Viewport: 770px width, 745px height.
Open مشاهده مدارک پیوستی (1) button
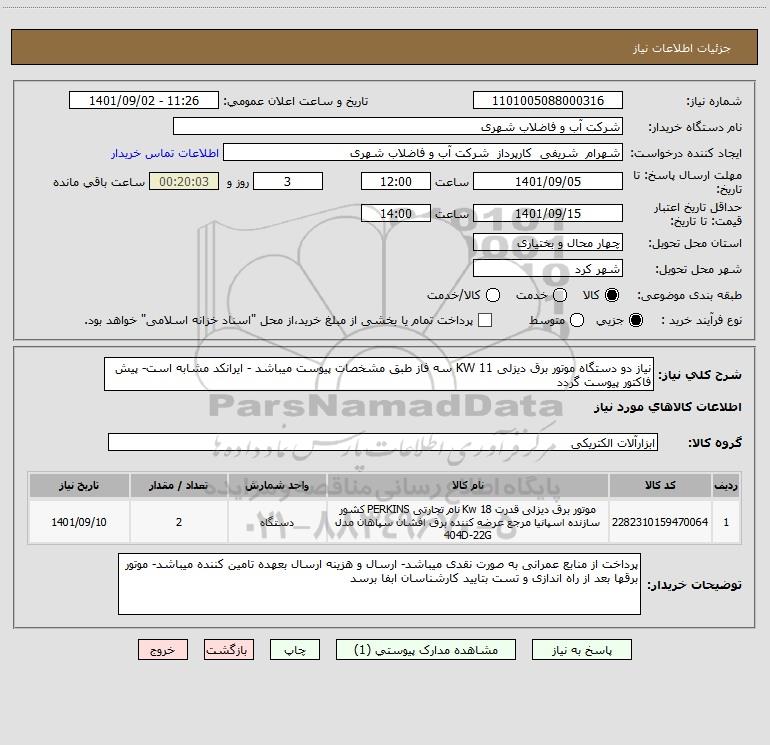coord(426,650)
